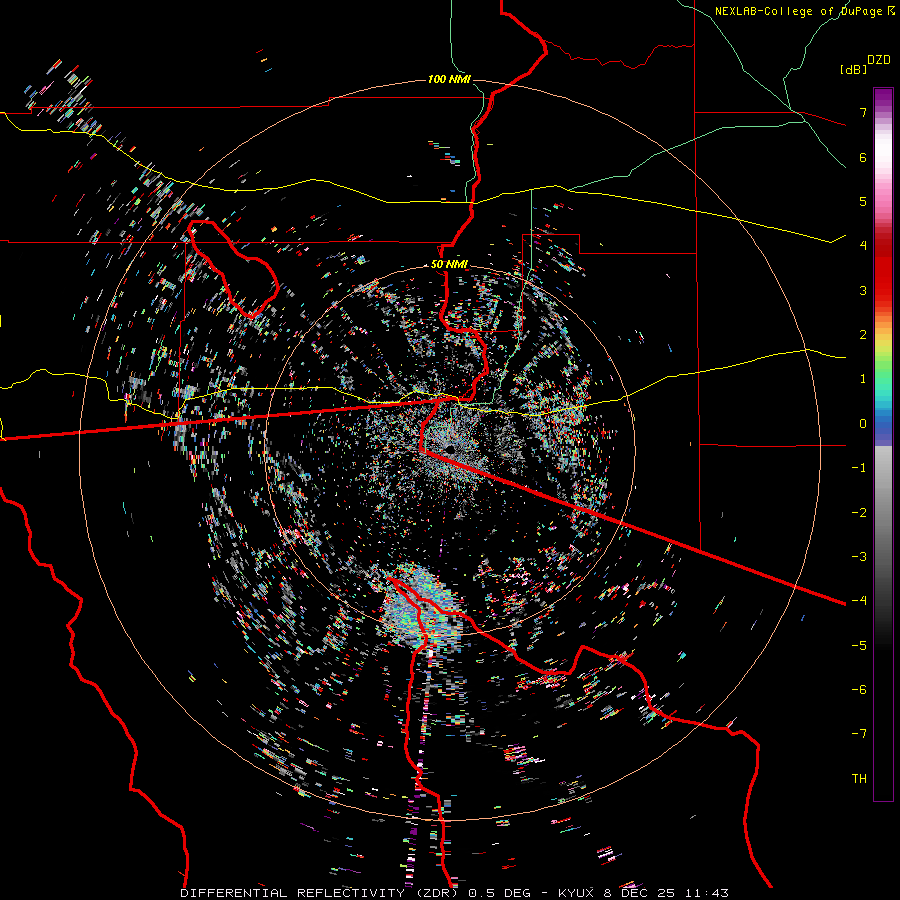Click the -2 dB scale label
The height and width of the screenshot is (900, 900).
pos(859,513)
